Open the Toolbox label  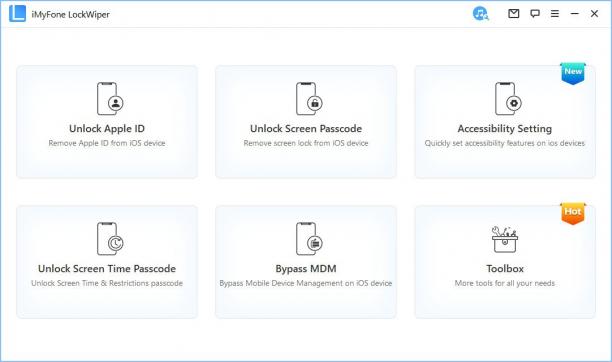[x=505, y=269]
